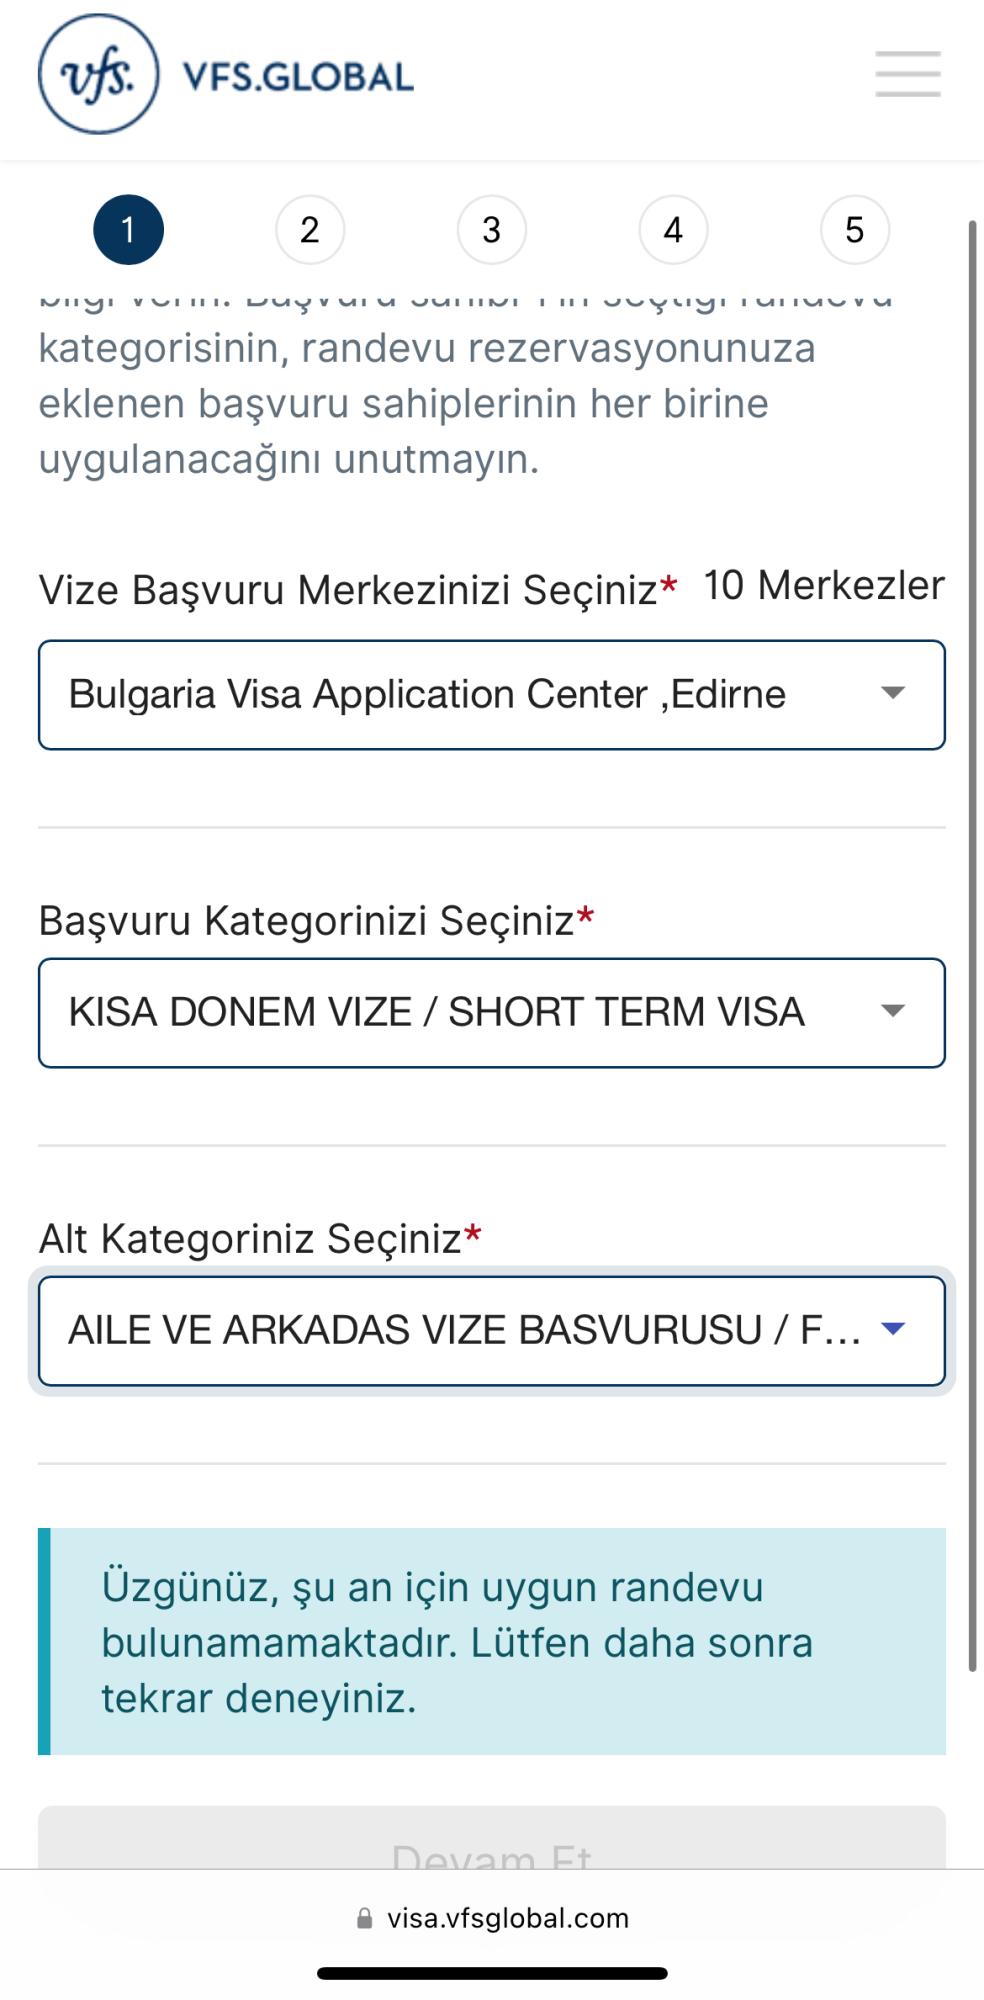Screen dimensions: 984x2000
Task: Tap the home indicator bar at bottom
Action: 492,1974
